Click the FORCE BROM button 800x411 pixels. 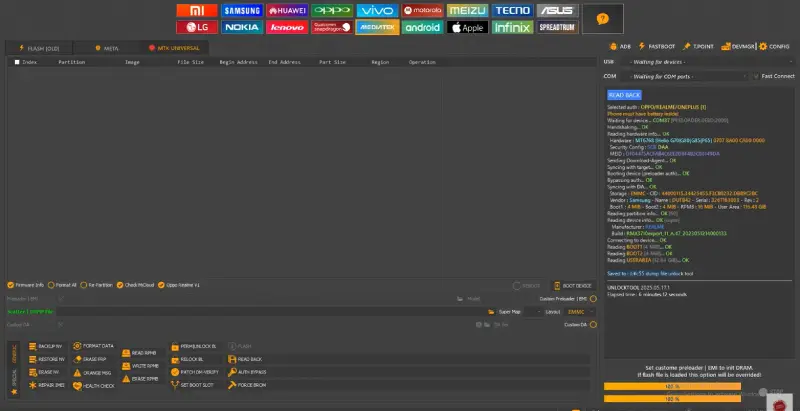click(x=247, y=386)
